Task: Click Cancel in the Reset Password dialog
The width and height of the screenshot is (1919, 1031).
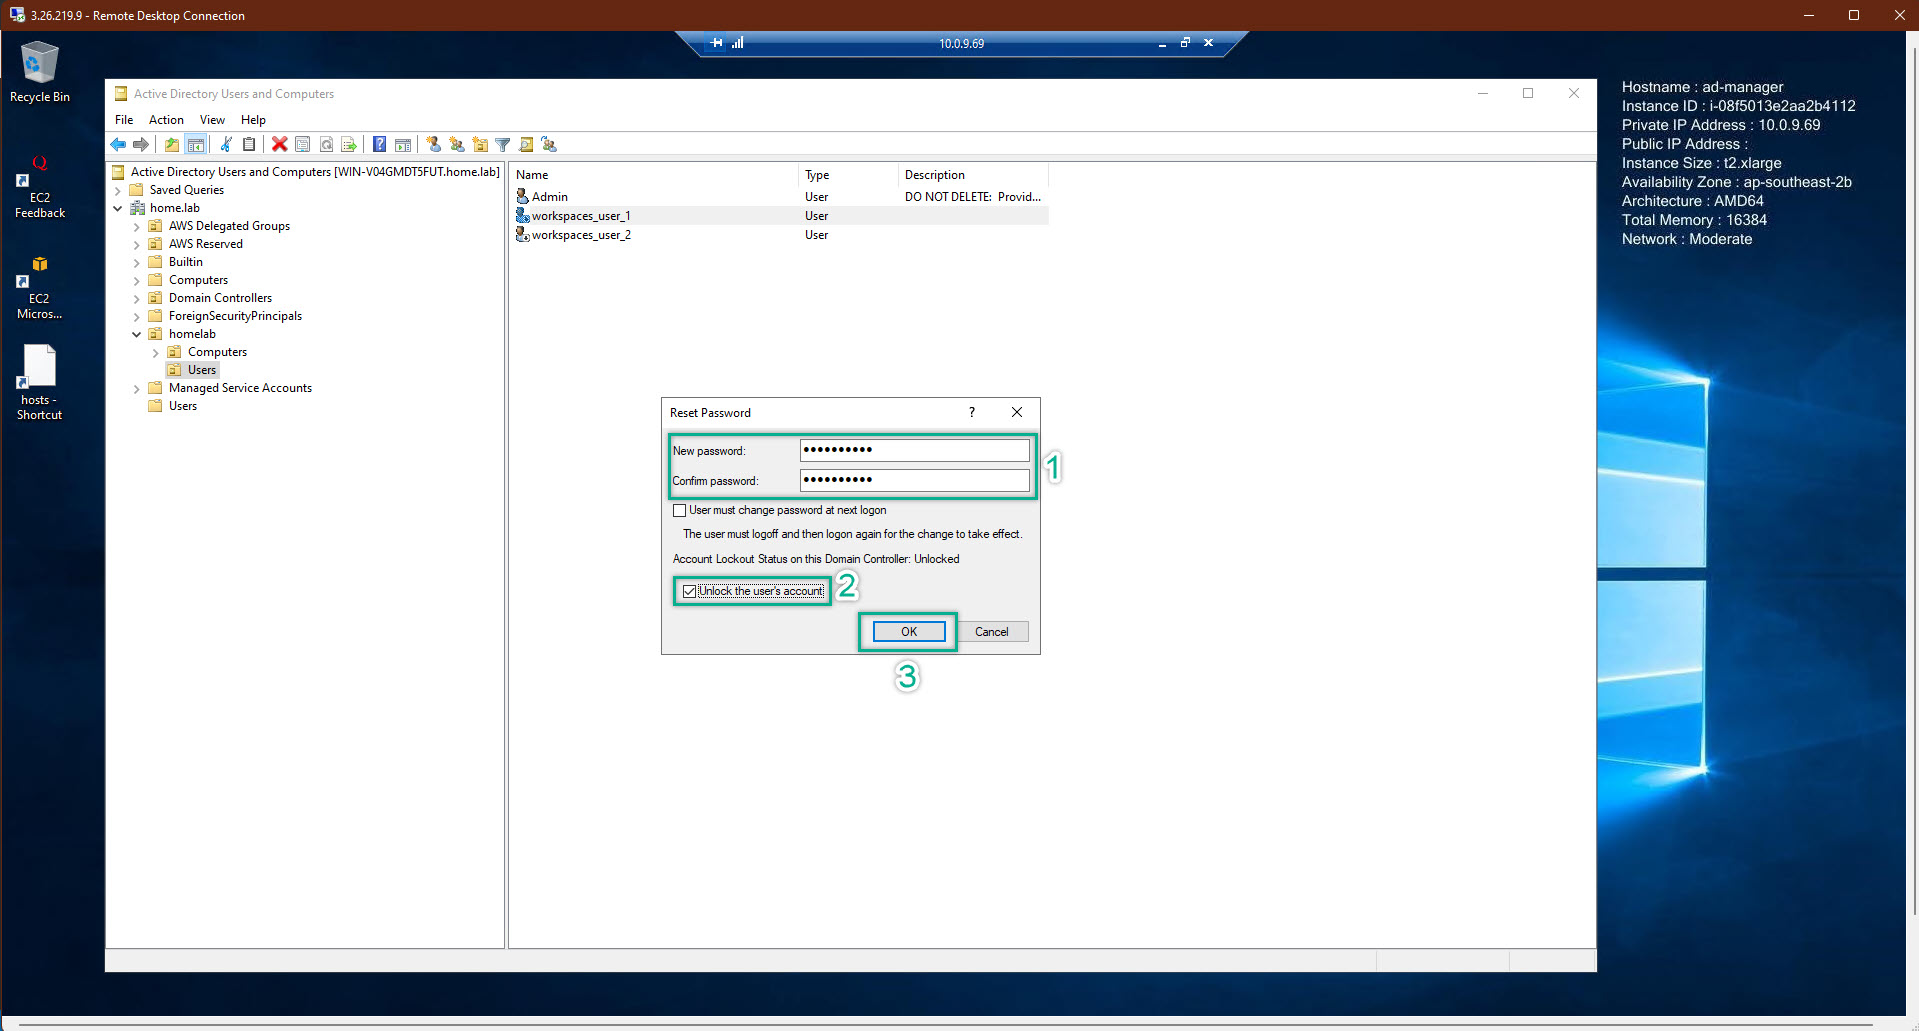Action: [x=991, y=631]
